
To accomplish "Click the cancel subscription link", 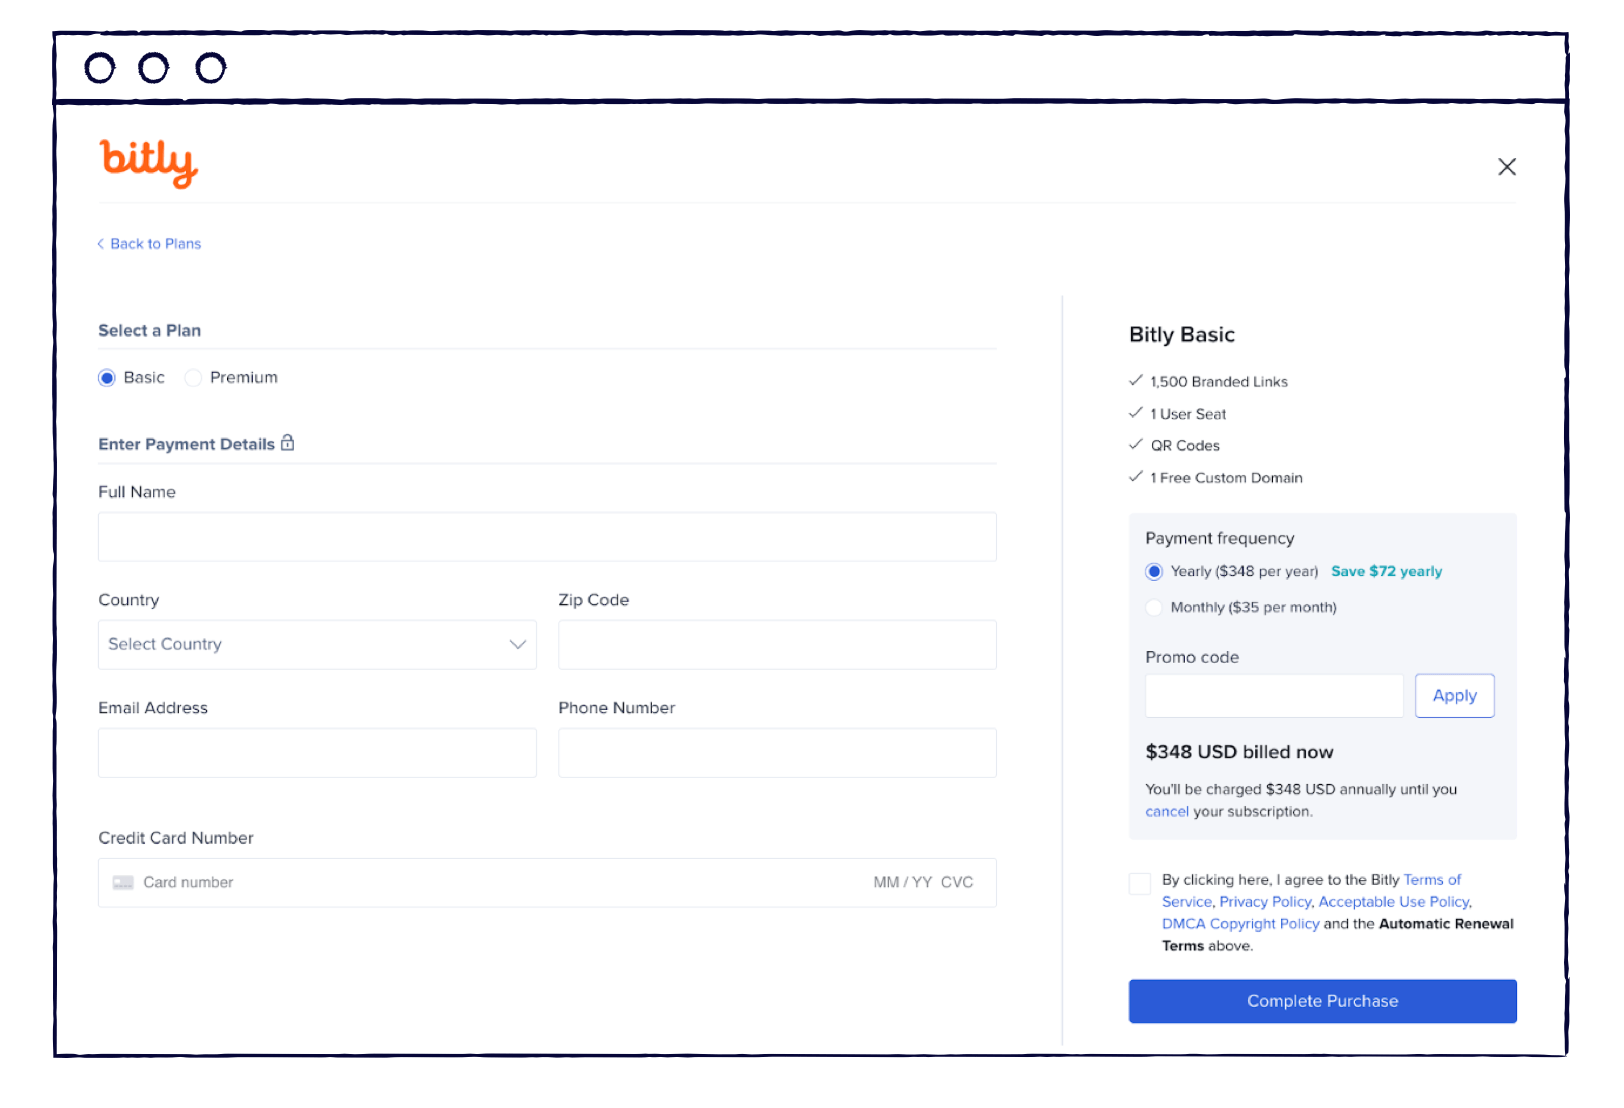I will pyautogui.click(x=1166, y=811).
